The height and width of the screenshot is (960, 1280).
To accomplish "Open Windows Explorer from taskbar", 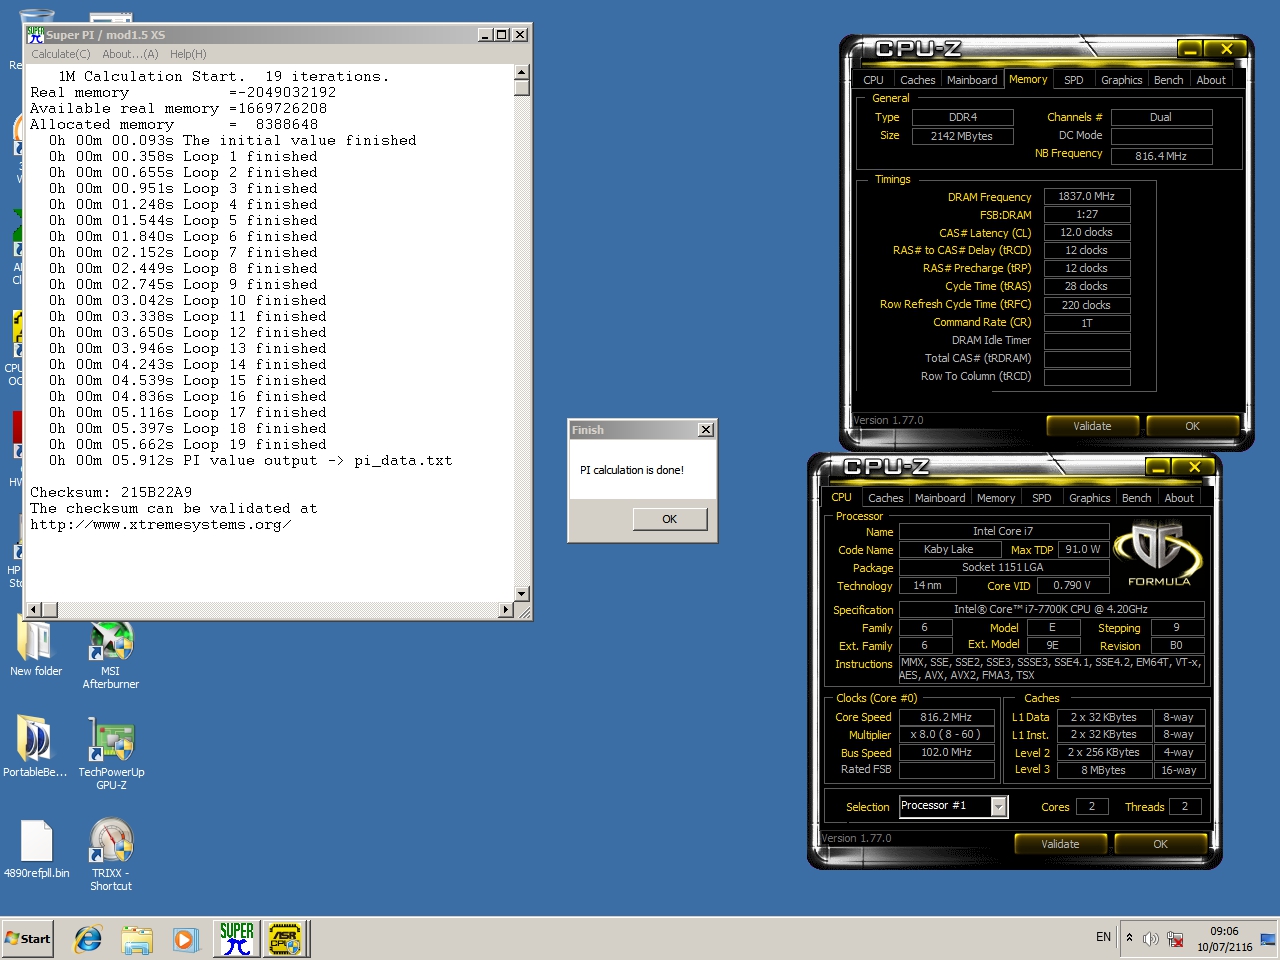I will click(137, 938).
